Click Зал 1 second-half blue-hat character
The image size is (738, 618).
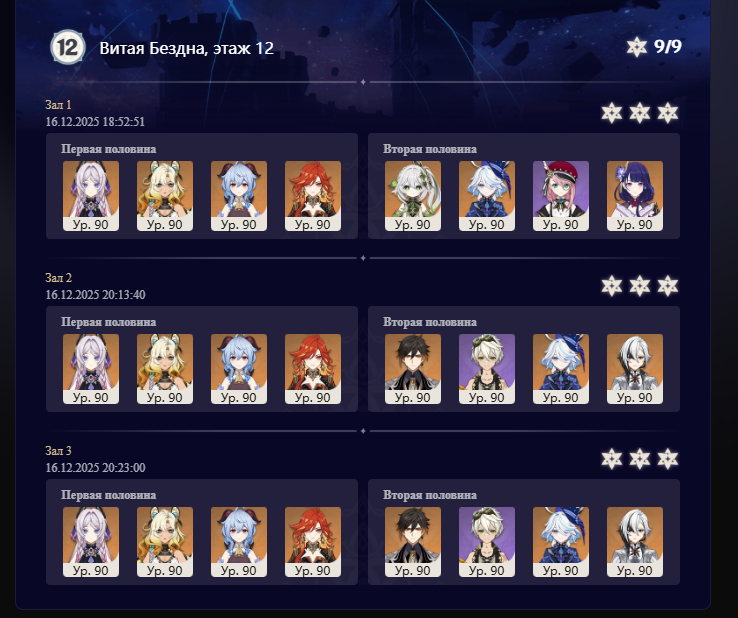[x=487, y=196]
